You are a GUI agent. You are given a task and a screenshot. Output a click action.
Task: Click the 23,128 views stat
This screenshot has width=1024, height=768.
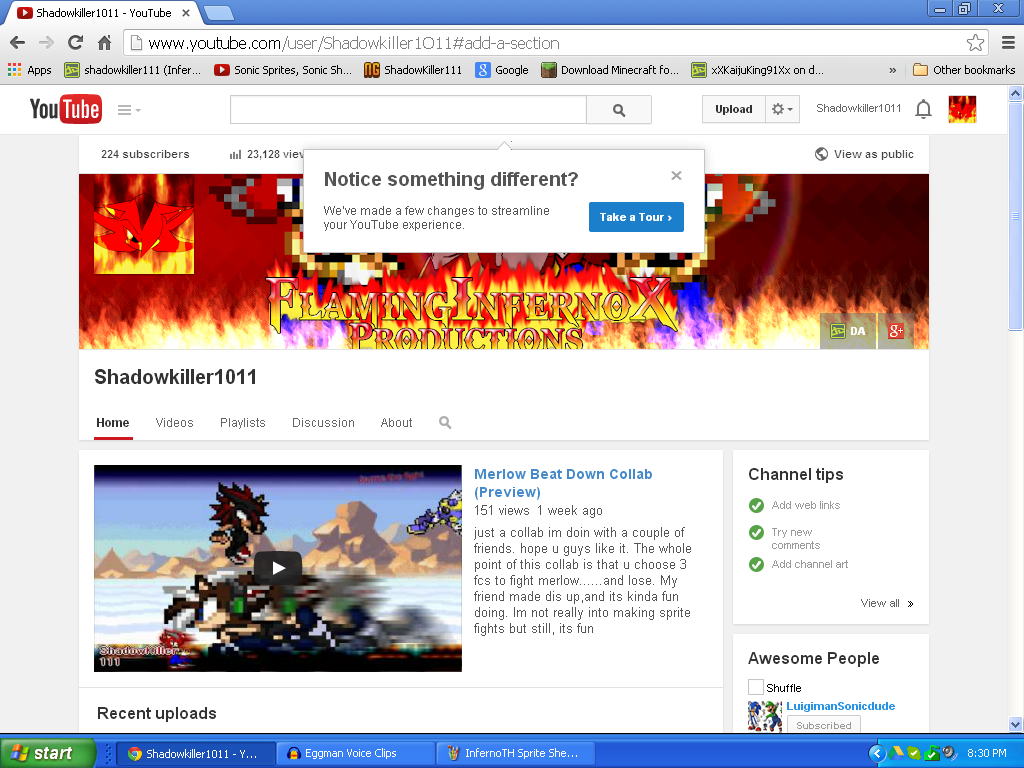pyautogui.click(x=266, y=154)
